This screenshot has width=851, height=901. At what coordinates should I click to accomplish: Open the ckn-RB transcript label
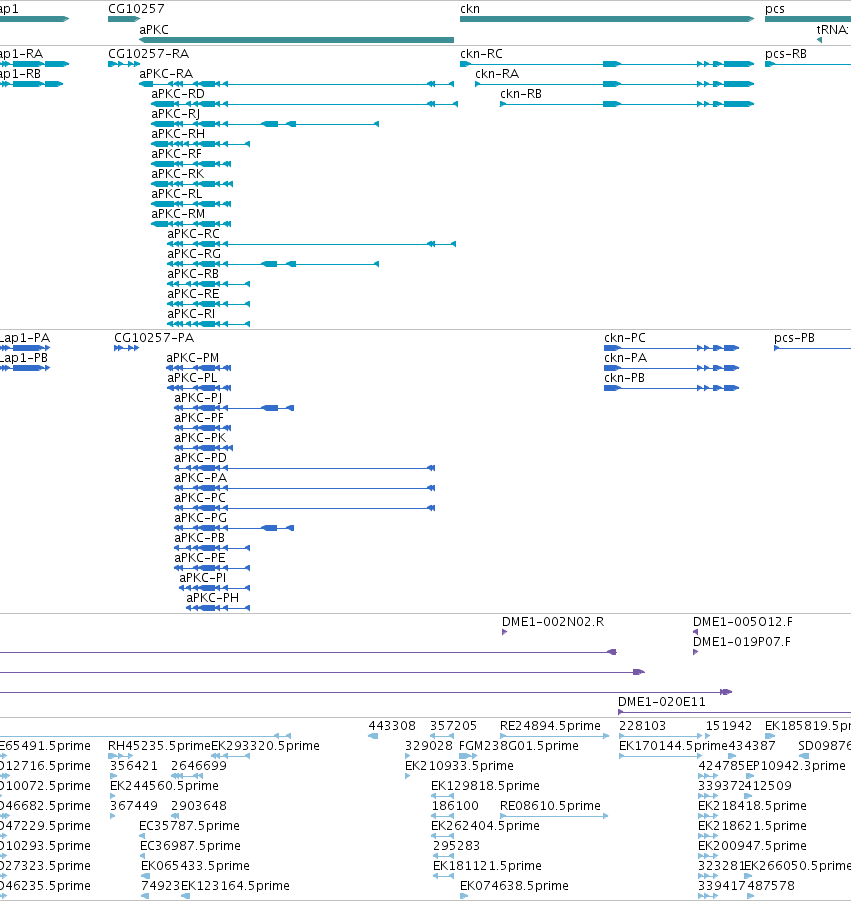coord(521,94)
